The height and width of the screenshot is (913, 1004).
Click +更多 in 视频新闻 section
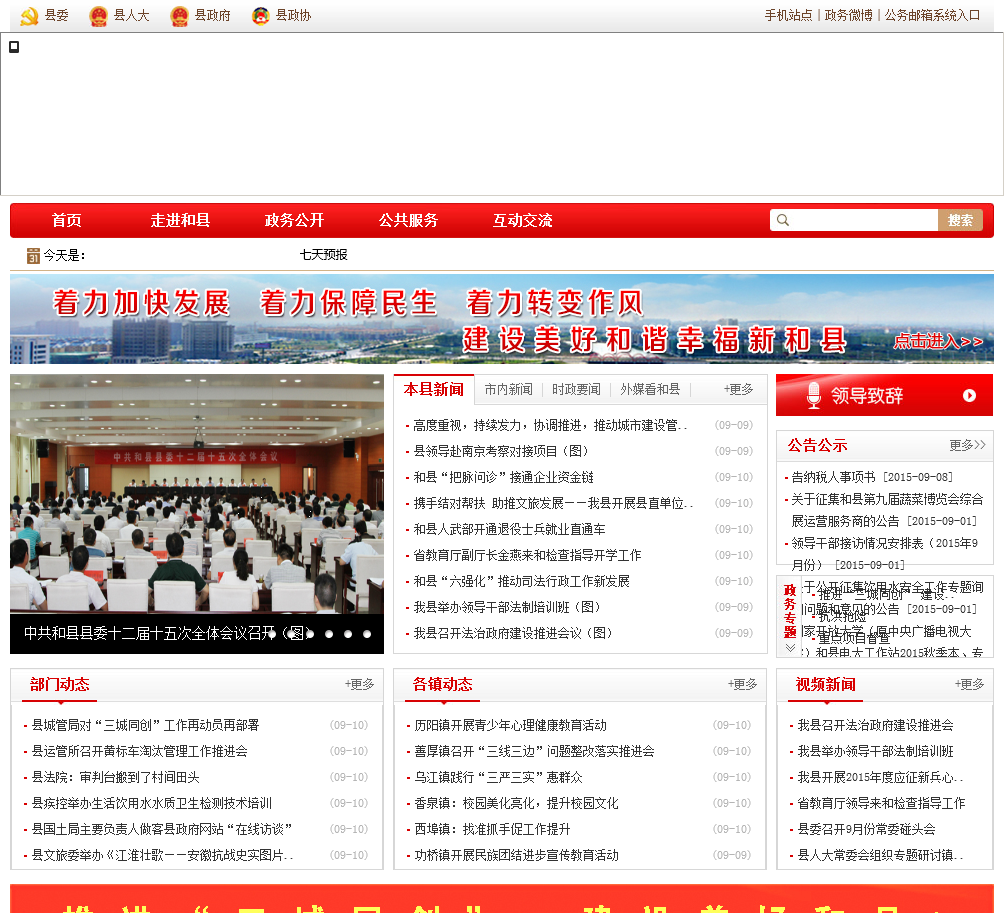tap(969, 684)
